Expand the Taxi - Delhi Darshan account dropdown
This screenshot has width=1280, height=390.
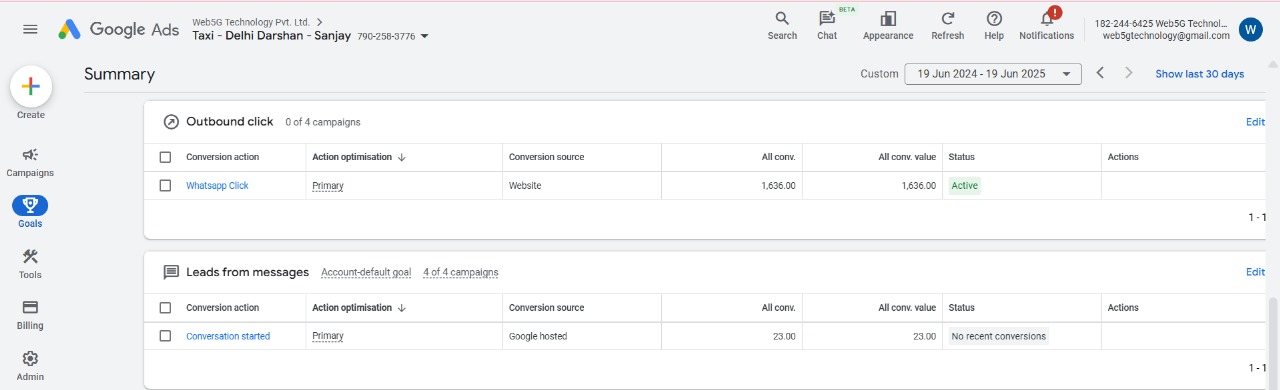pos(425,37)
